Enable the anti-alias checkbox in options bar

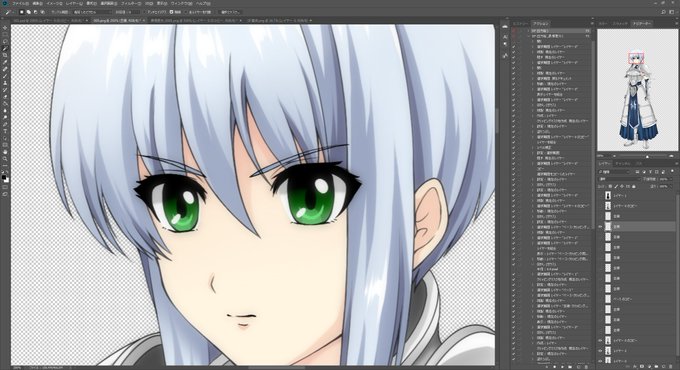(x=171, y=12)
